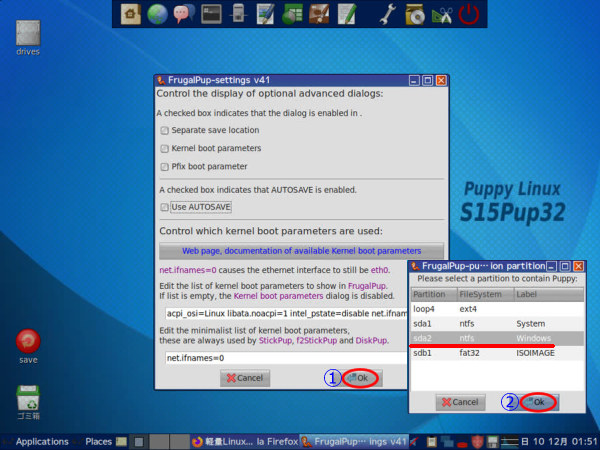Click the kernel boot parameters list field
This screenshot has height=450, width=600.
(x=286, y=314)
